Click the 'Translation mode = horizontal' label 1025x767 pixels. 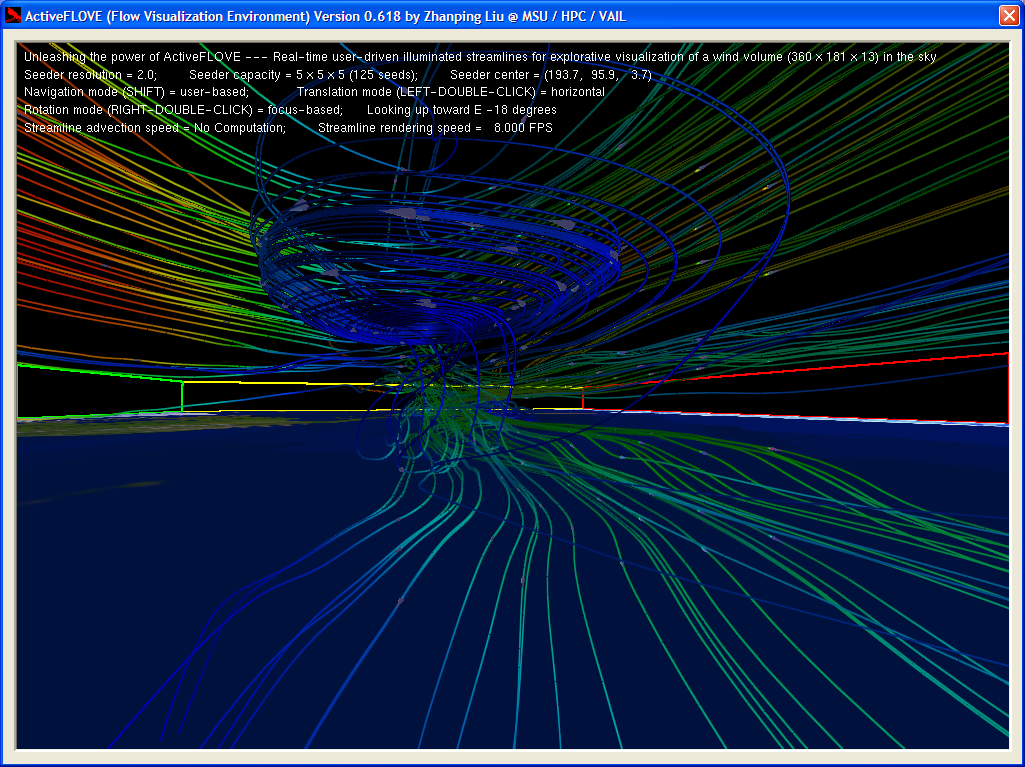coord(450,92)
